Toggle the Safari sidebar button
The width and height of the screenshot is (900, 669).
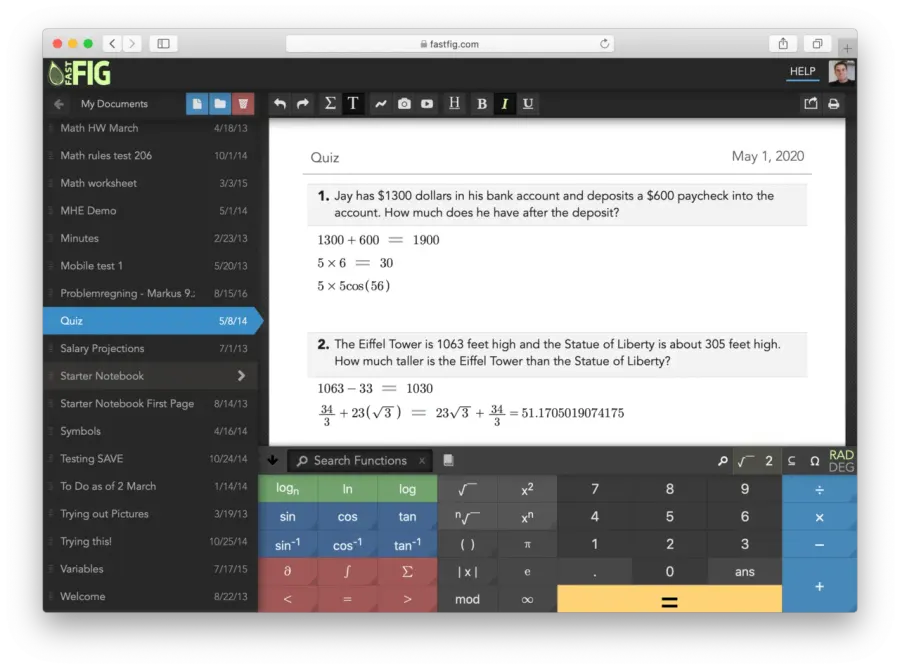(164, 44)
